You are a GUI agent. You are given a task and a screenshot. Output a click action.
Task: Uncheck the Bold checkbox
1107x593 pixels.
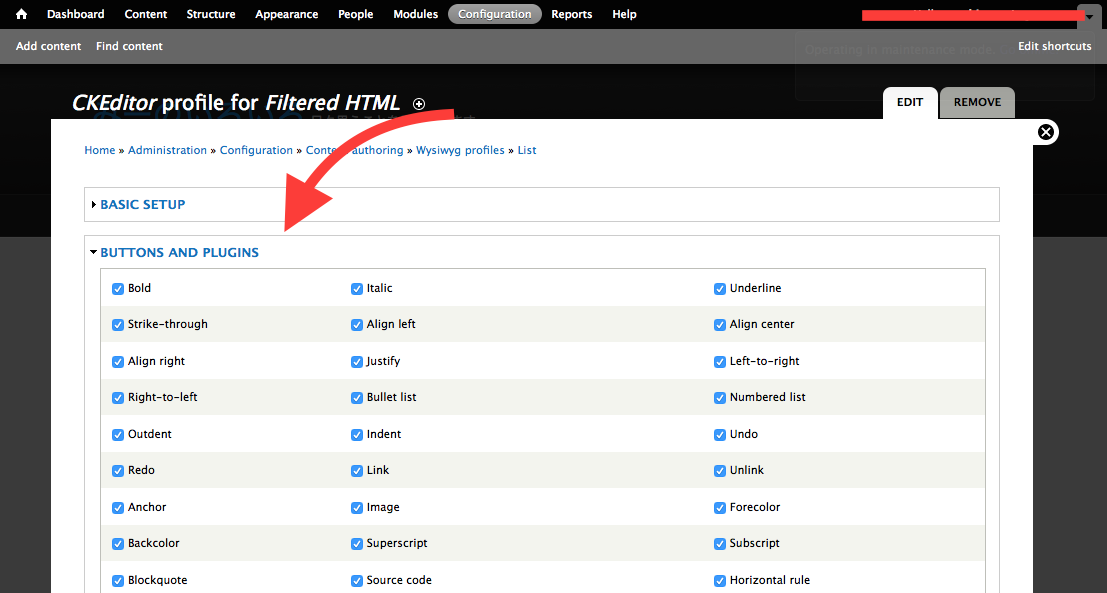click(x=118, y=289)
